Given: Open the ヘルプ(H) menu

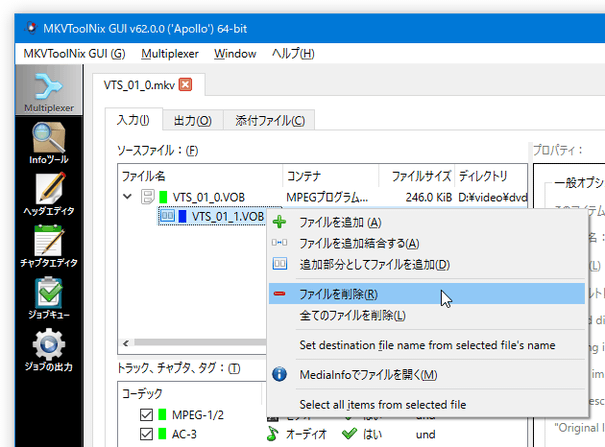Looking at the screenshot, I should [293, 53].
